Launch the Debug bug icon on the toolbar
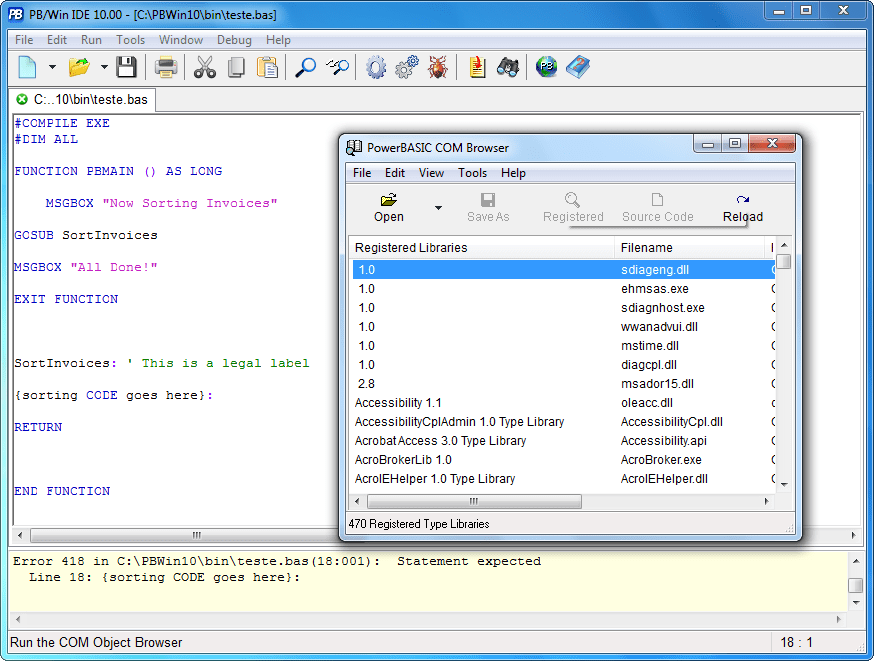The height and width of the screenshot is (661, 874). pyautogui.click(x=437, y=66)
